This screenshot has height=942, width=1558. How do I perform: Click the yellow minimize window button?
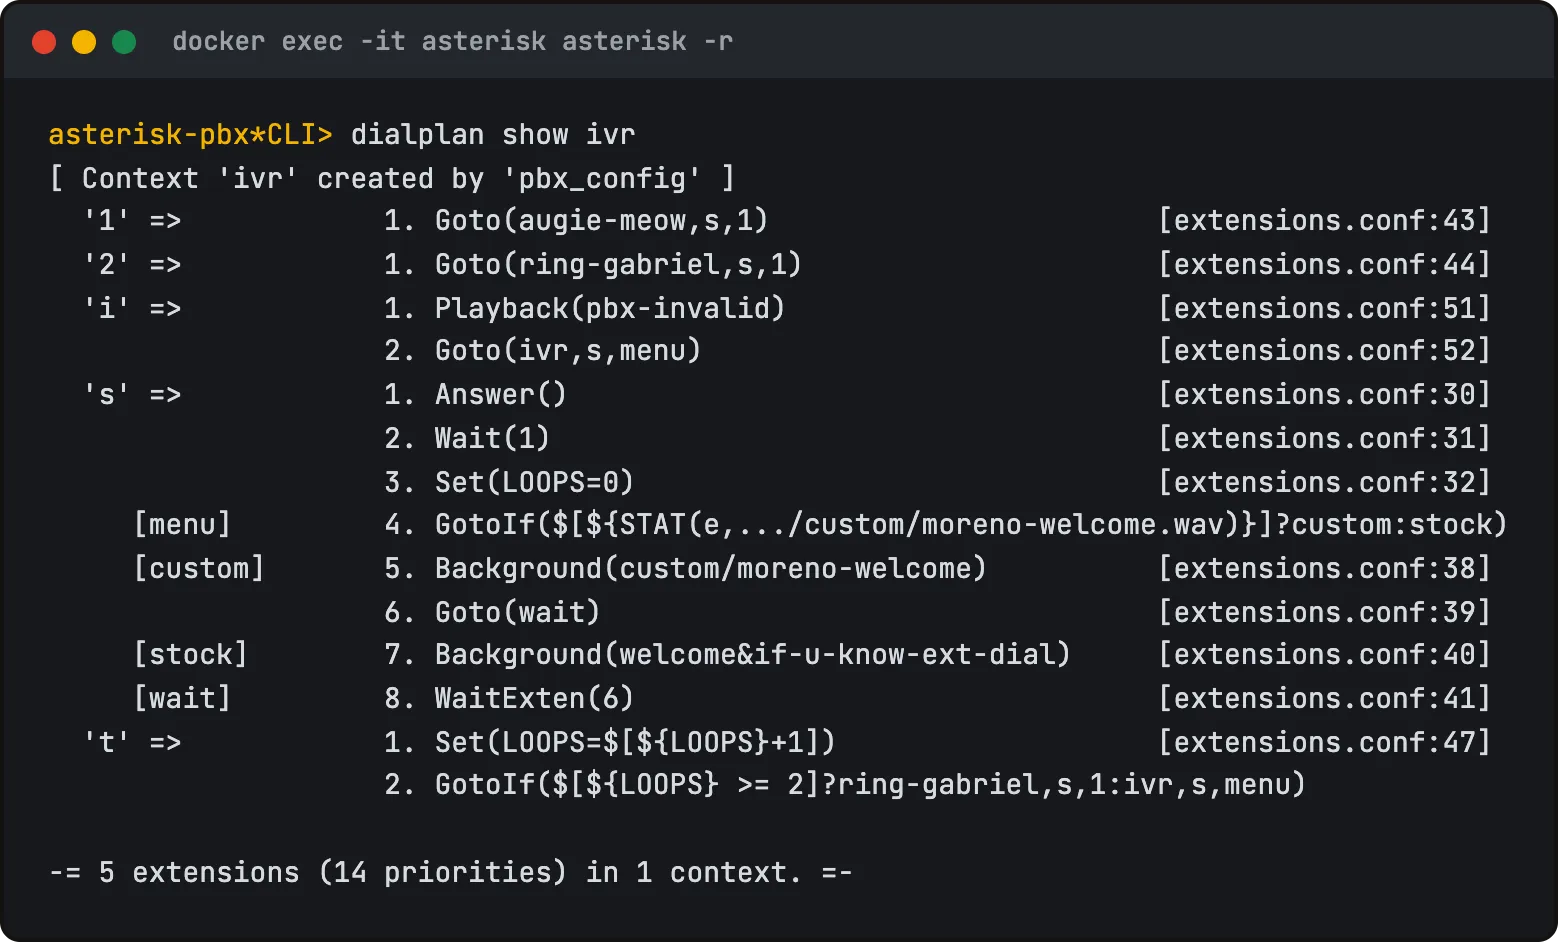tap(84, 42)
